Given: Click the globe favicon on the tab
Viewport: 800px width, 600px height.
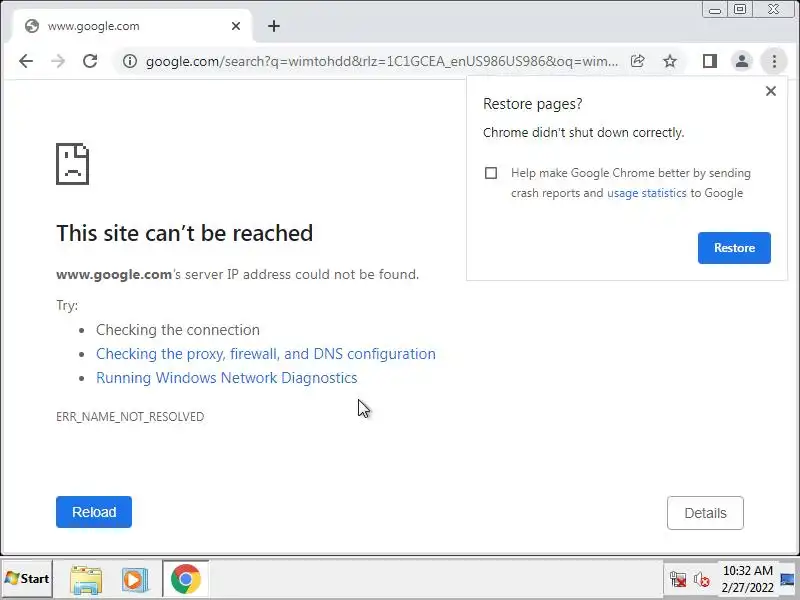Looking at the screenshot, I should pos(32,26).
